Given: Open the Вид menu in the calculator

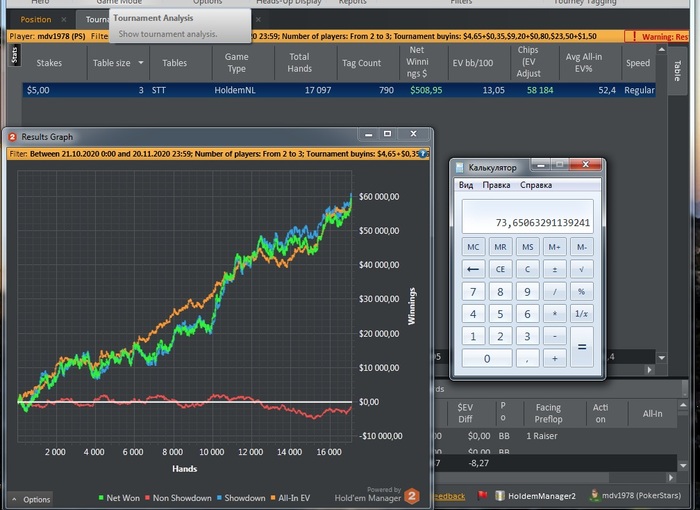Looking at the screenshot, I should click(466, 185).
